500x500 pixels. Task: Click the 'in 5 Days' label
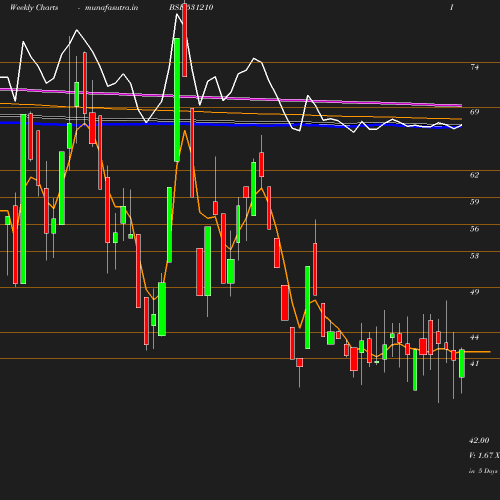(483, 471)
